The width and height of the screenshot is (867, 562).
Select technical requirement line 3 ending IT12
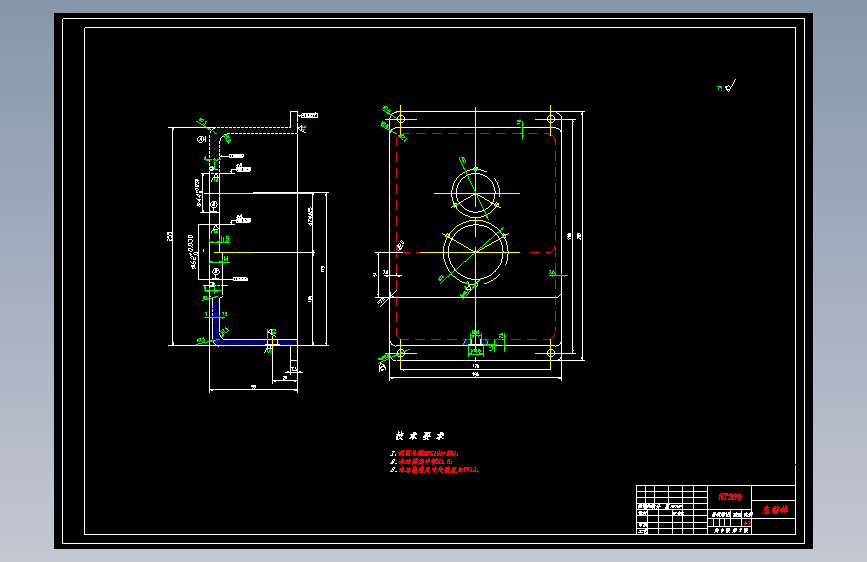click(439, 470)
